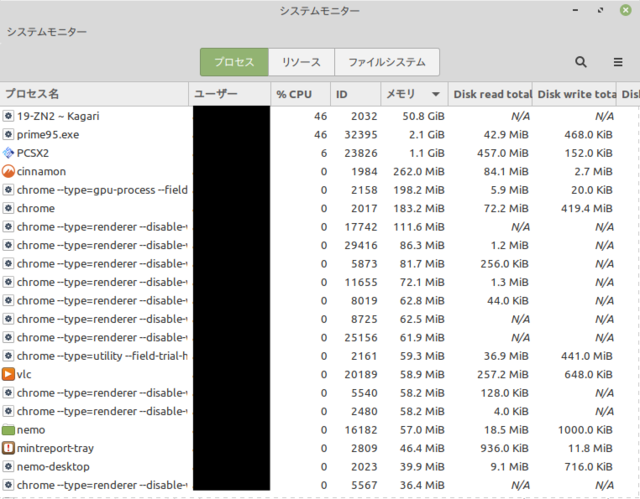Click the vlc cone icon

coord(8,374)
